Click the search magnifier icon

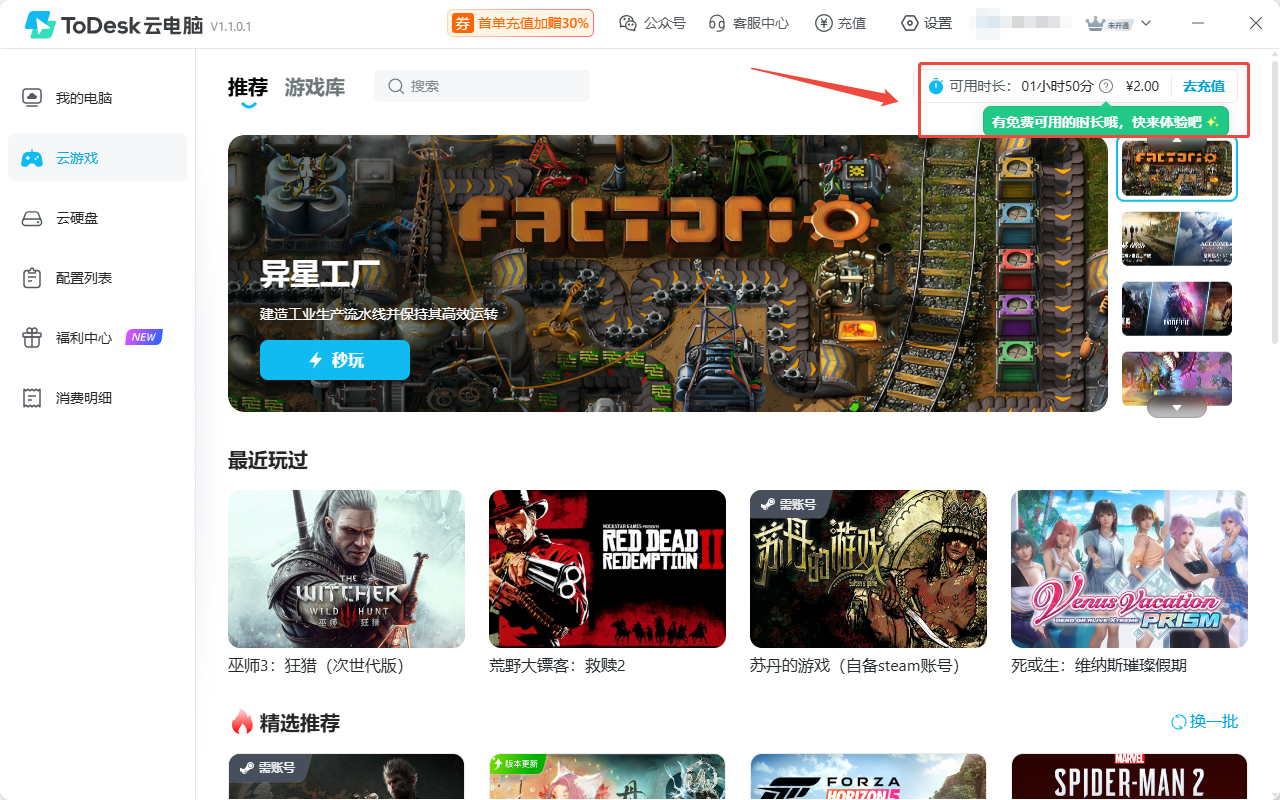point(396,86)
